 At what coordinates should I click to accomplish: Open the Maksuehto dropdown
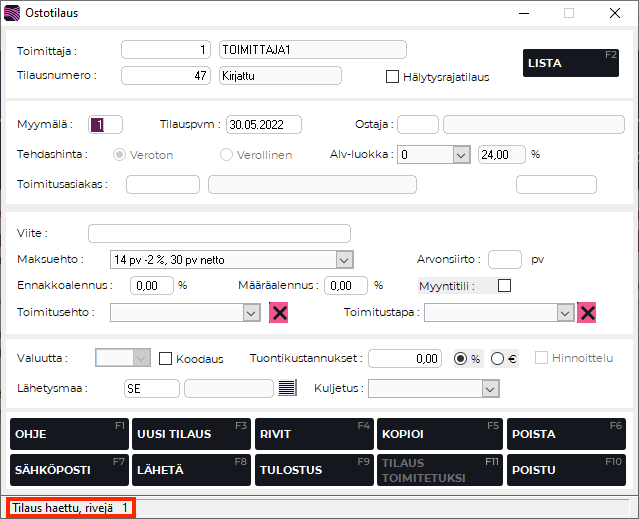click(x=344, y=260)
